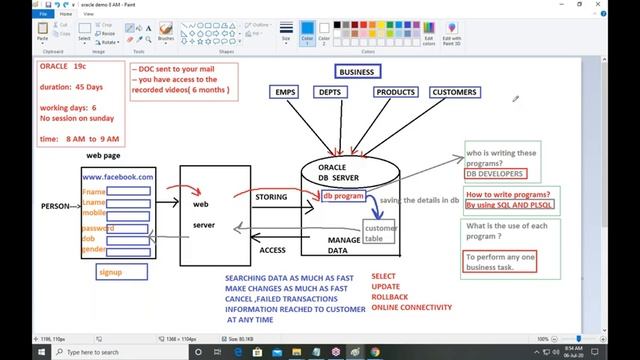This screenshot has width=640, height=360.
Task: Select the Fill with color bucket tool
Action: click(x=139, y=28)
